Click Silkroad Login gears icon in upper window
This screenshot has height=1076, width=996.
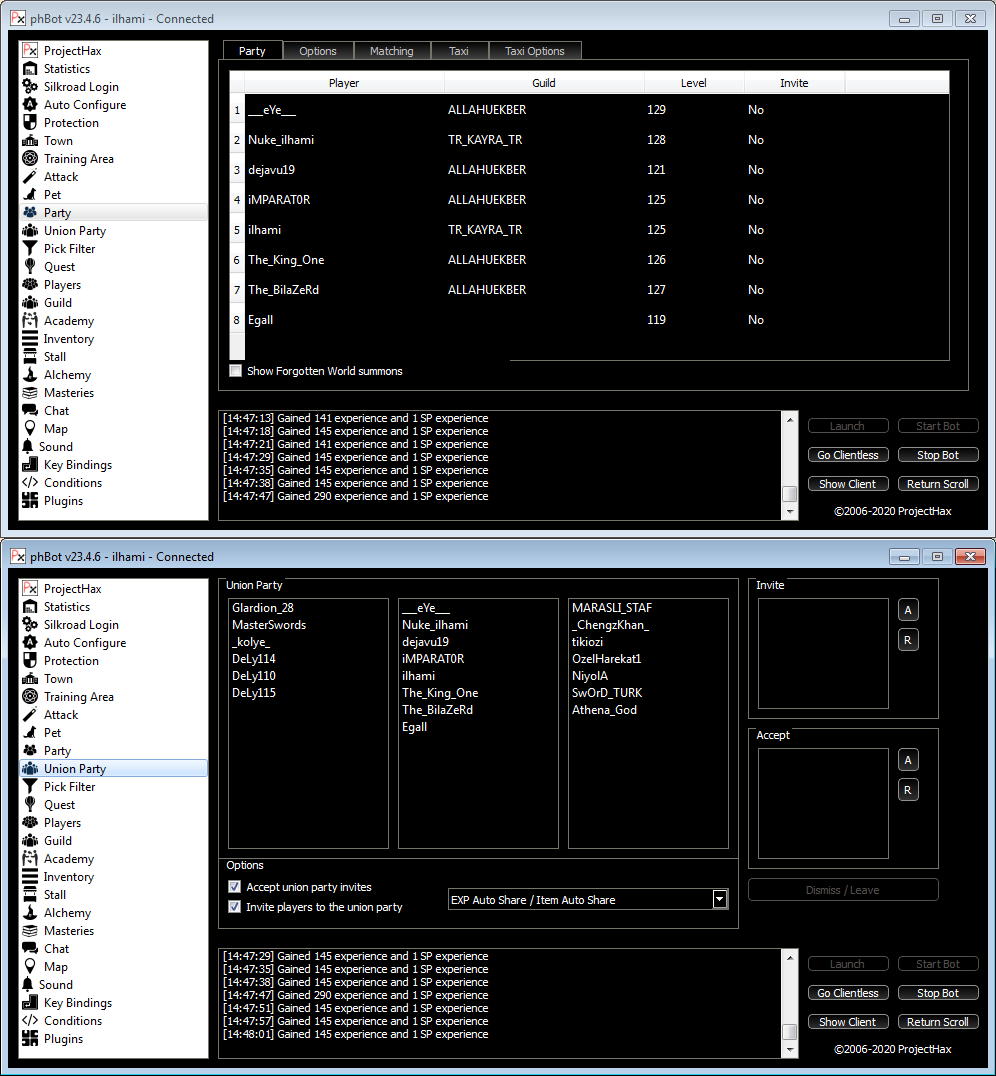click(30, 87)
